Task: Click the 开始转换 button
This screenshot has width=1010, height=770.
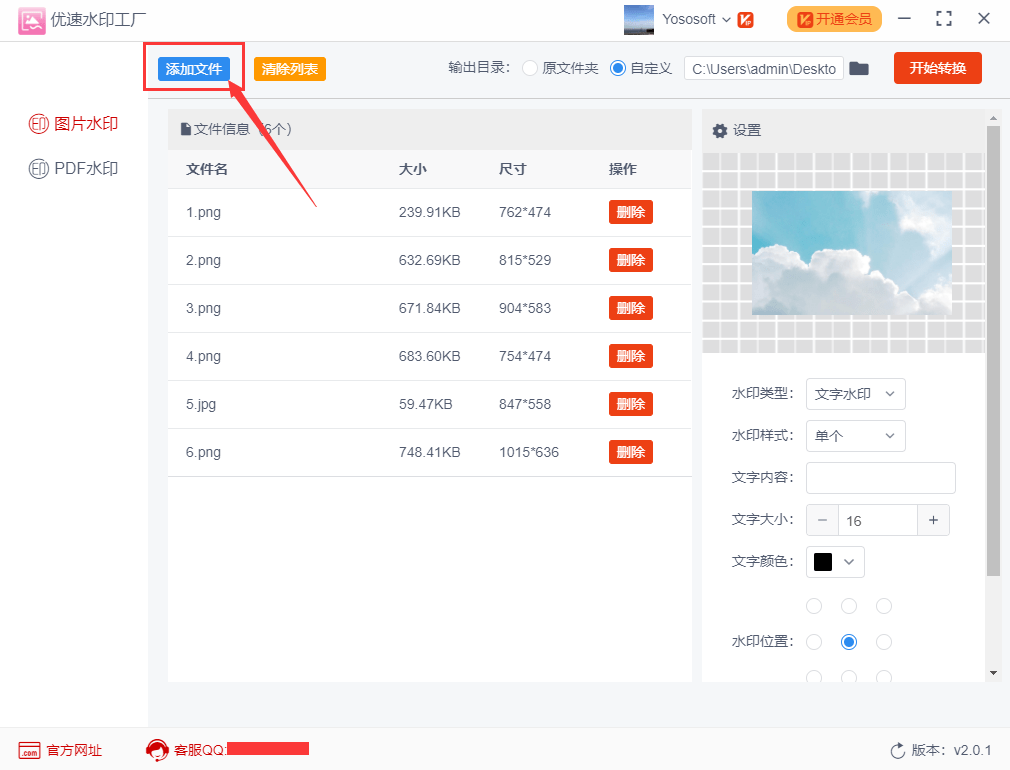Action: (937, 68)
